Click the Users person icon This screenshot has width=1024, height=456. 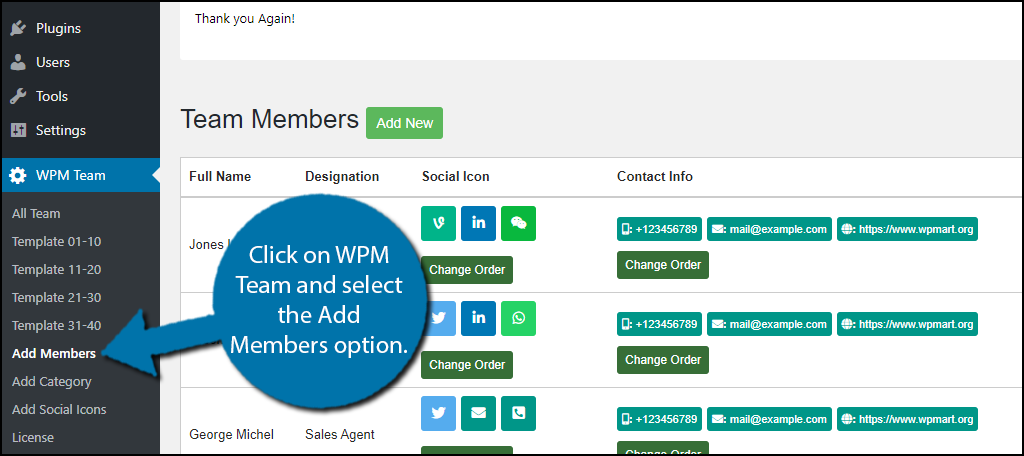pos(18,63)
